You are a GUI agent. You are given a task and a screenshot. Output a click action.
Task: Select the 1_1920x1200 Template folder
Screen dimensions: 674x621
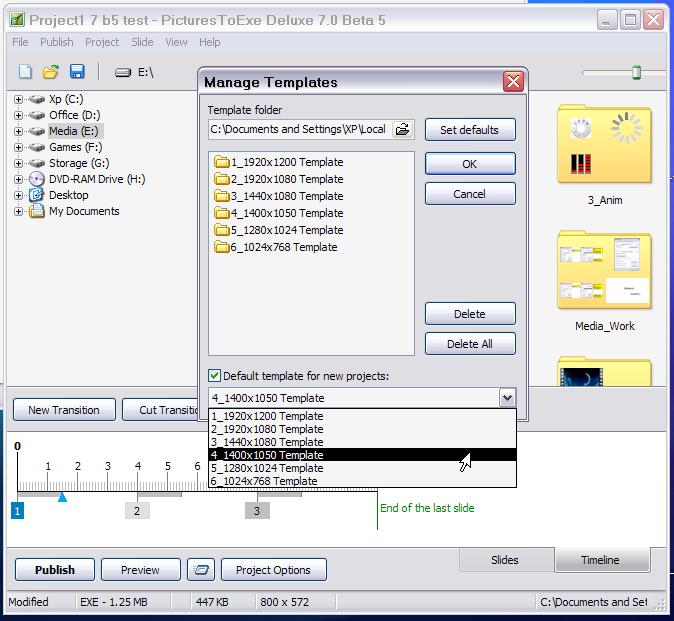279,162
